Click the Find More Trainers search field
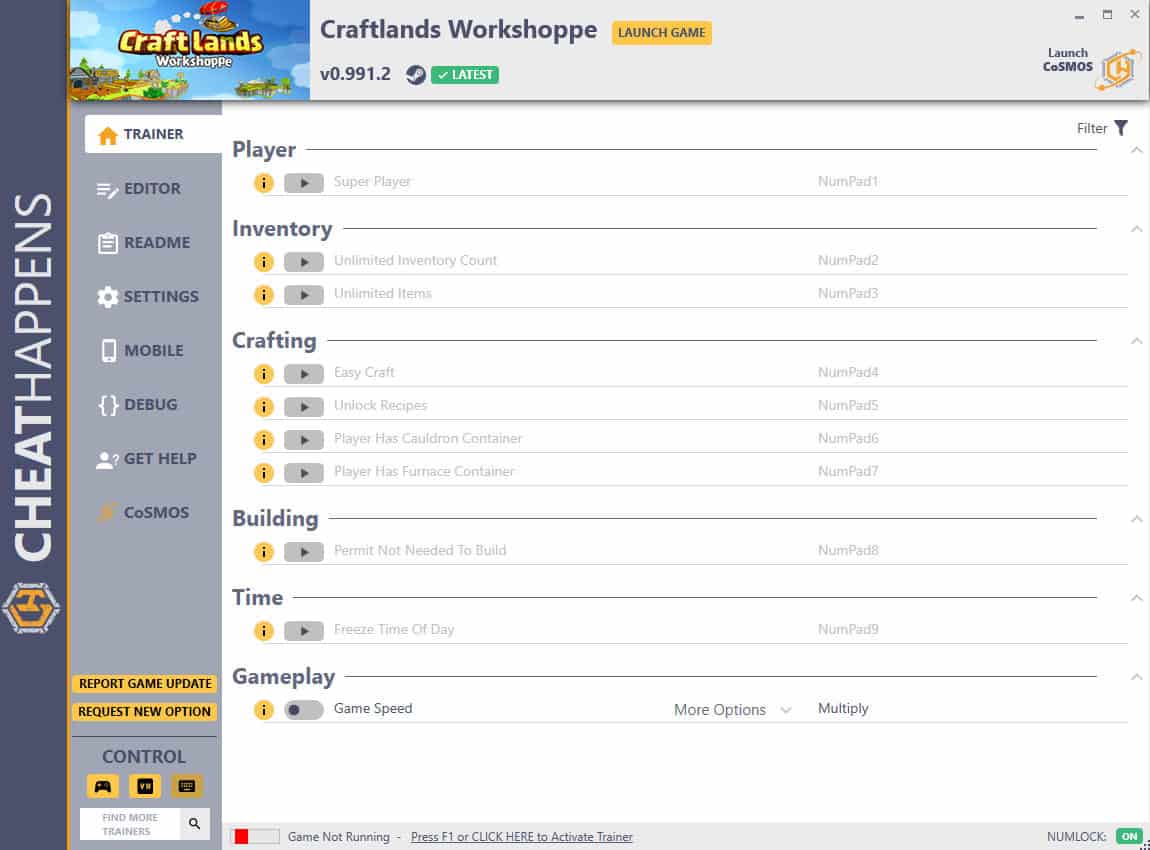This screenshot has width=1150, height=850. click(x=130, y=824)
